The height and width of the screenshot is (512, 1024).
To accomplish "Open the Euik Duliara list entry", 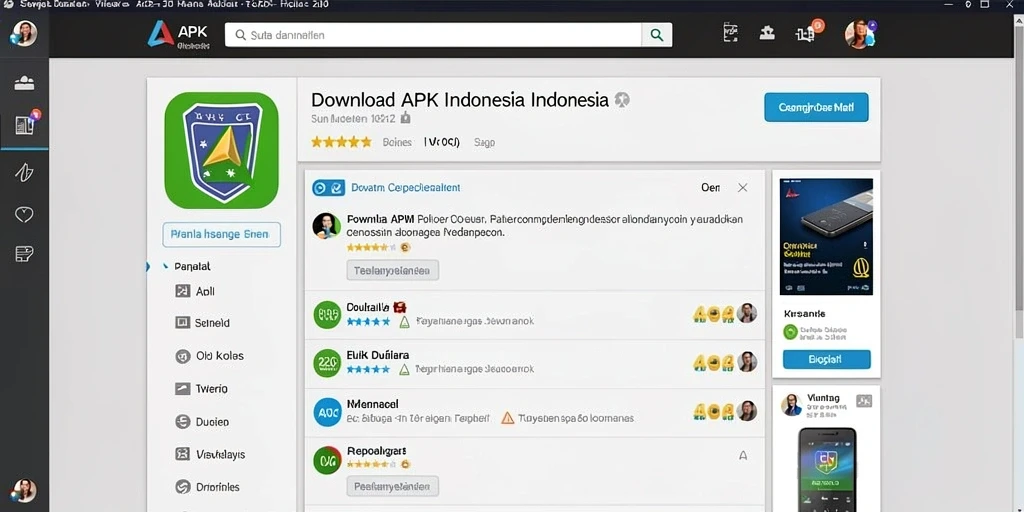I will [534, 363].
